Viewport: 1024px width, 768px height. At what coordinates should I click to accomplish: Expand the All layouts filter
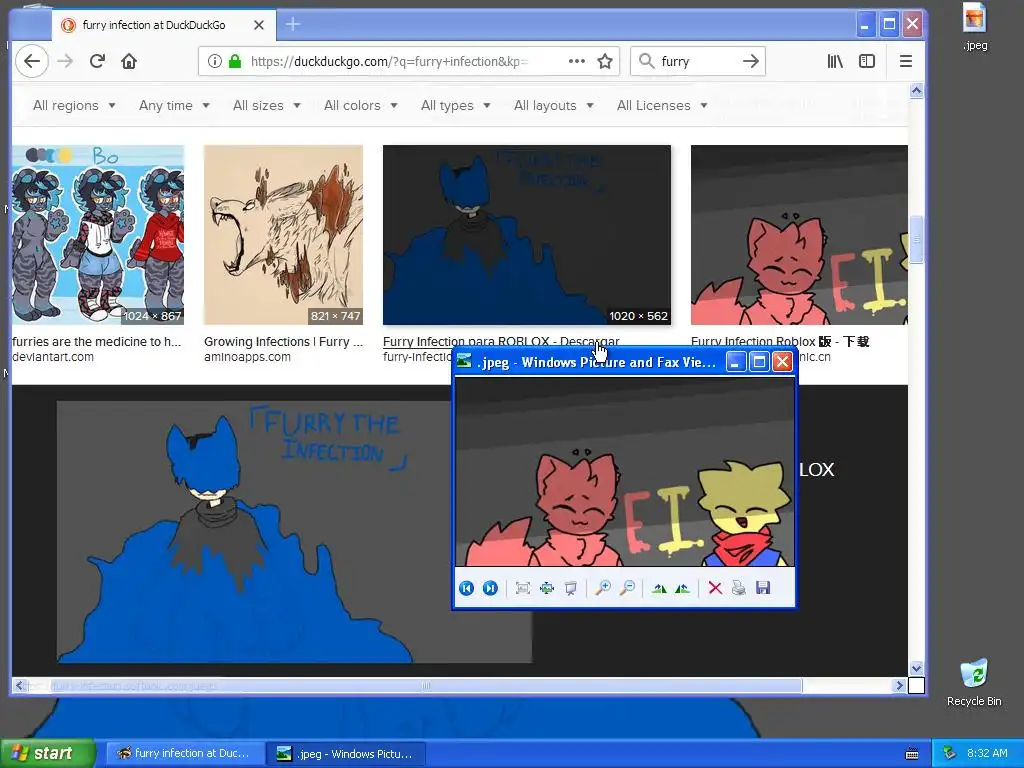tap(553, 105)
